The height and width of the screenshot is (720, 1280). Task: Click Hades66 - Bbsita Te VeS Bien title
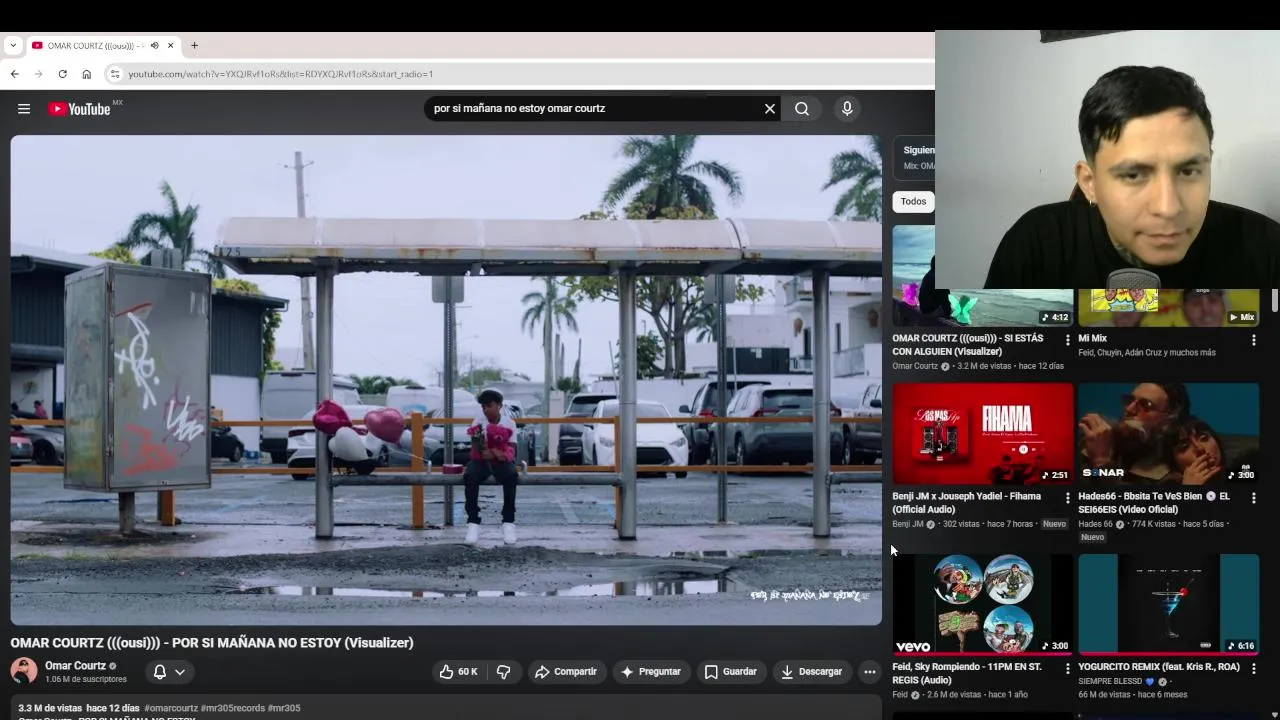click(x=1154, y=503)
